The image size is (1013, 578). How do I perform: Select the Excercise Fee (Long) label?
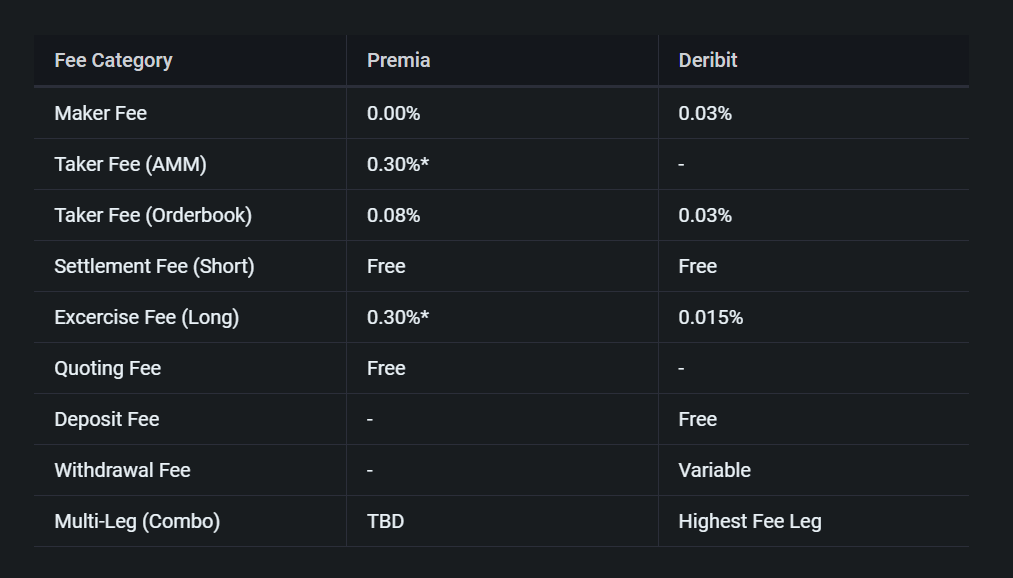tap(146, 317)
